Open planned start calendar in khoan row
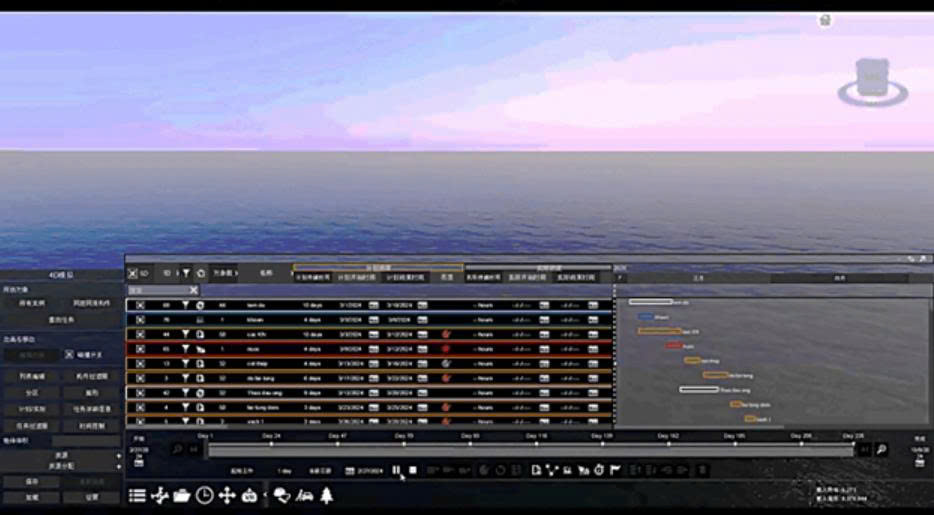Viewport: 934px width, 515px height. [x=373, y=319]
